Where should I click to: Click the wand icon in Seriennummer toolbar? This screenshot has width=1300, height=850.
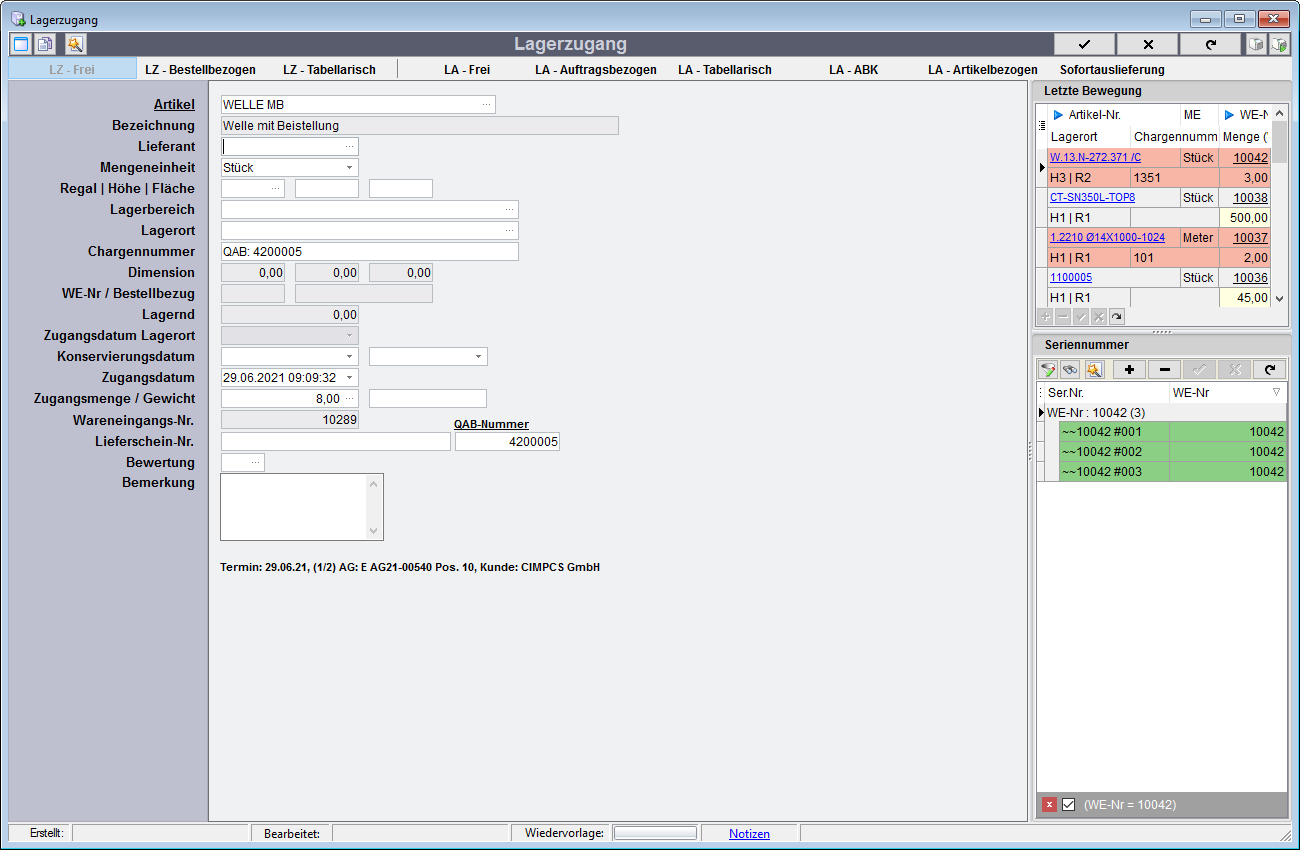[x=1093, y=369]
